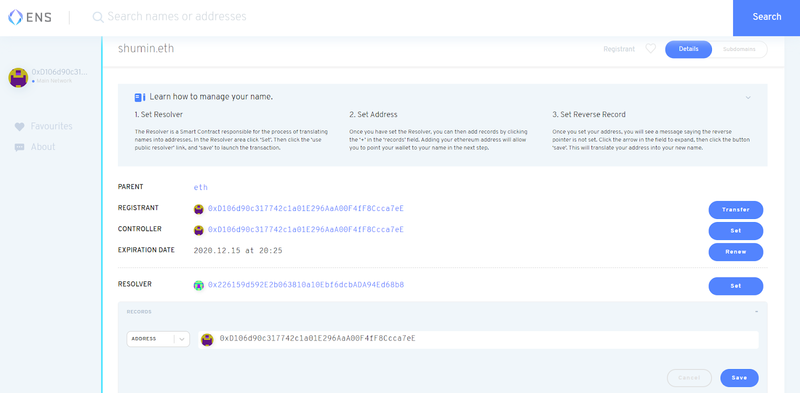
Task: Open the Controller address link
Action: tap(306, 230)
